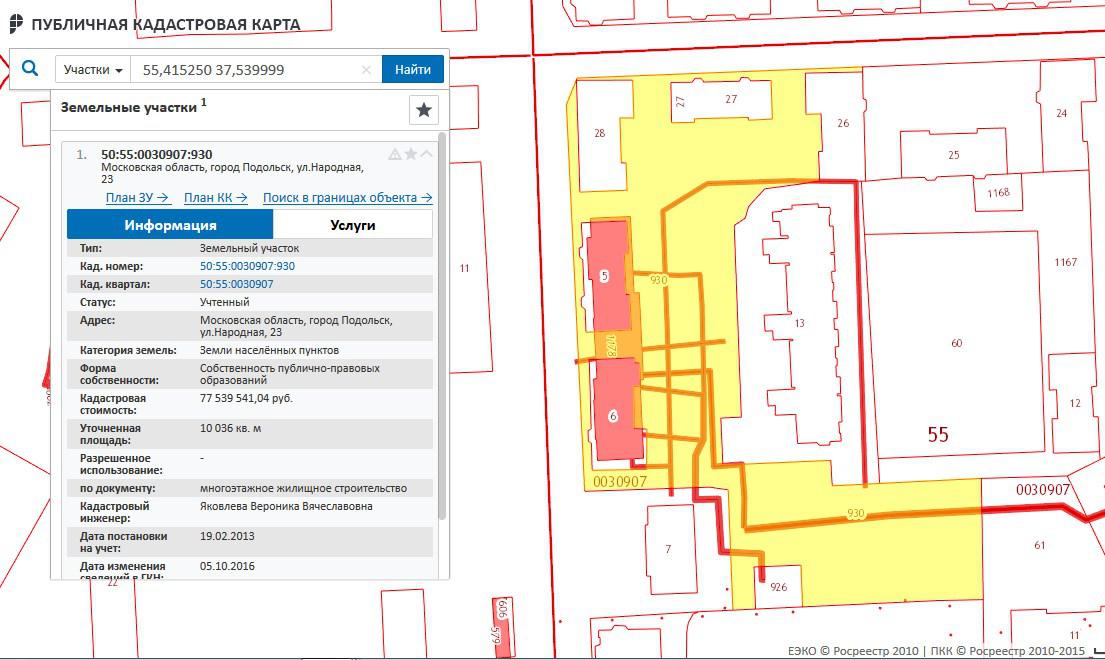The height and width of the screenshot is (660, 1105).
Task: Open the План КК link
Action: click(215, 198)
